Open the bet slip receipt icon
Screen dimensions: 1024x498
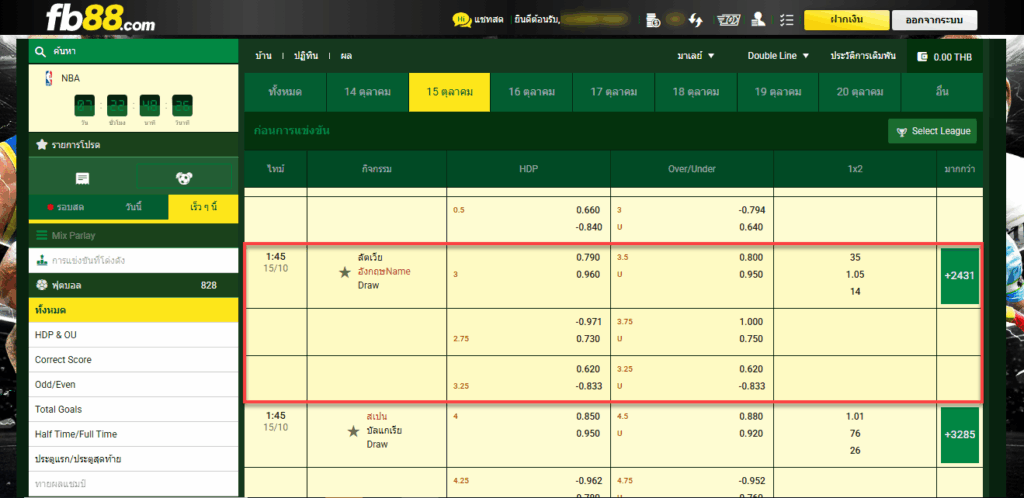pos(82,178)
